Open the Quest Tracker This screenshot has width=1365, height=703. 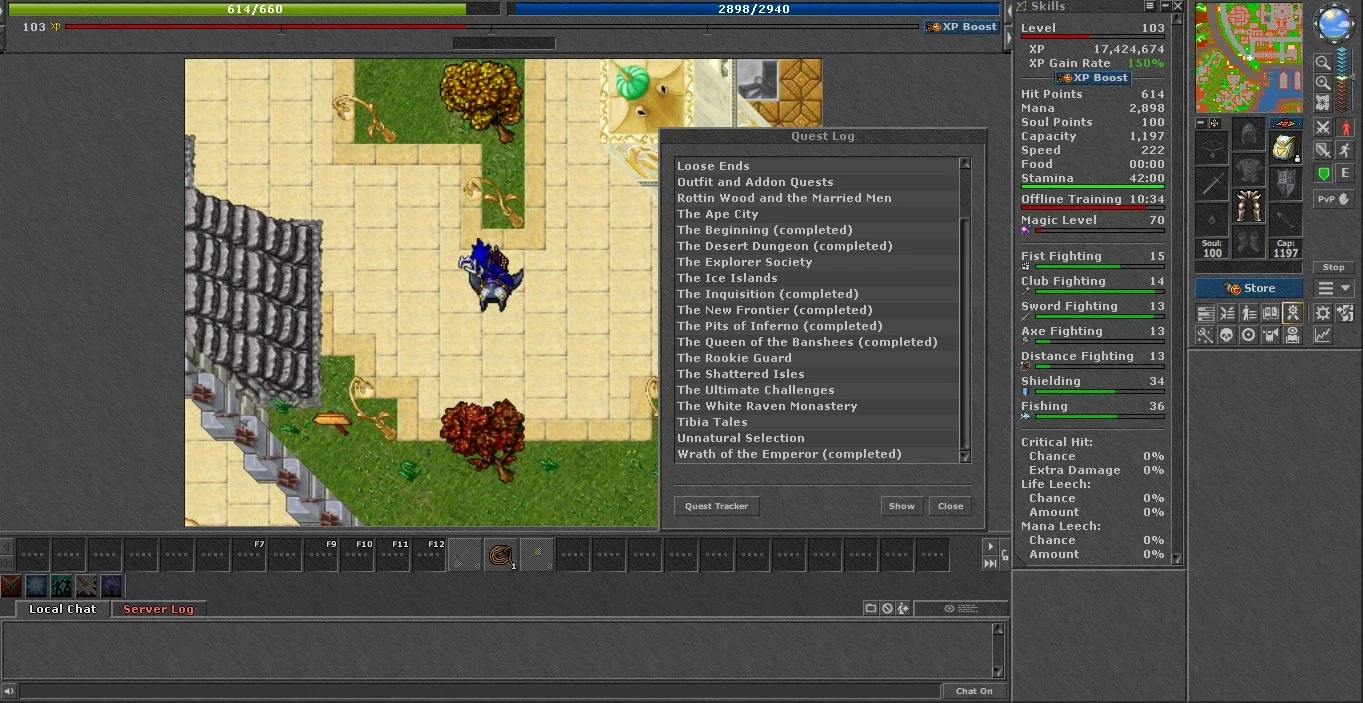[x=717, y=506]
